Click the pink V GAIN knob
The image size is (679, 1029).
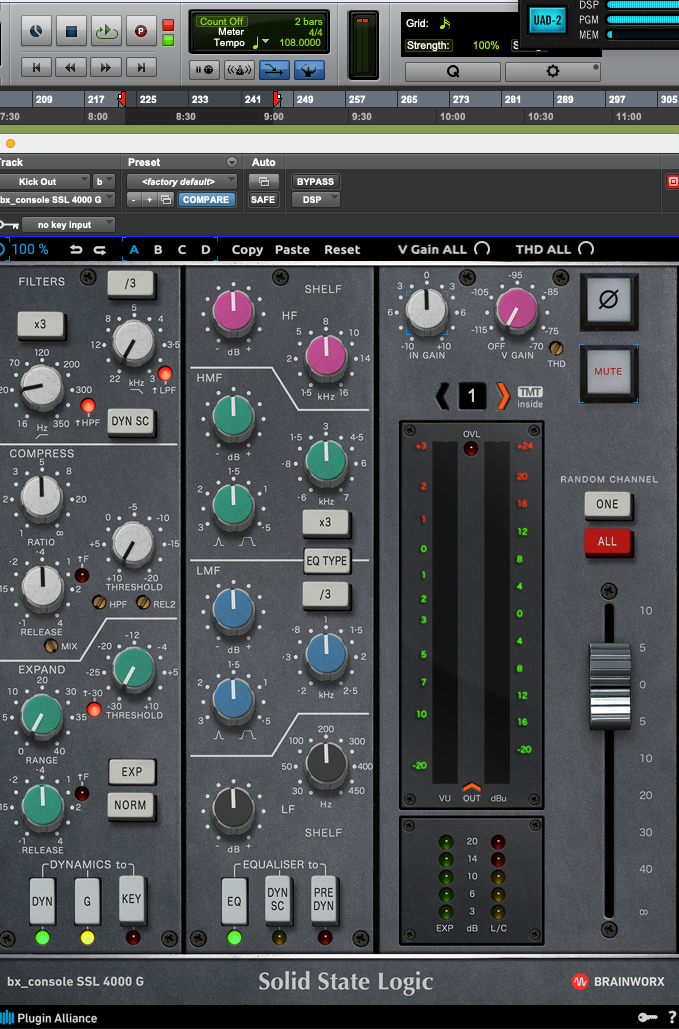[x=516, y=309]
